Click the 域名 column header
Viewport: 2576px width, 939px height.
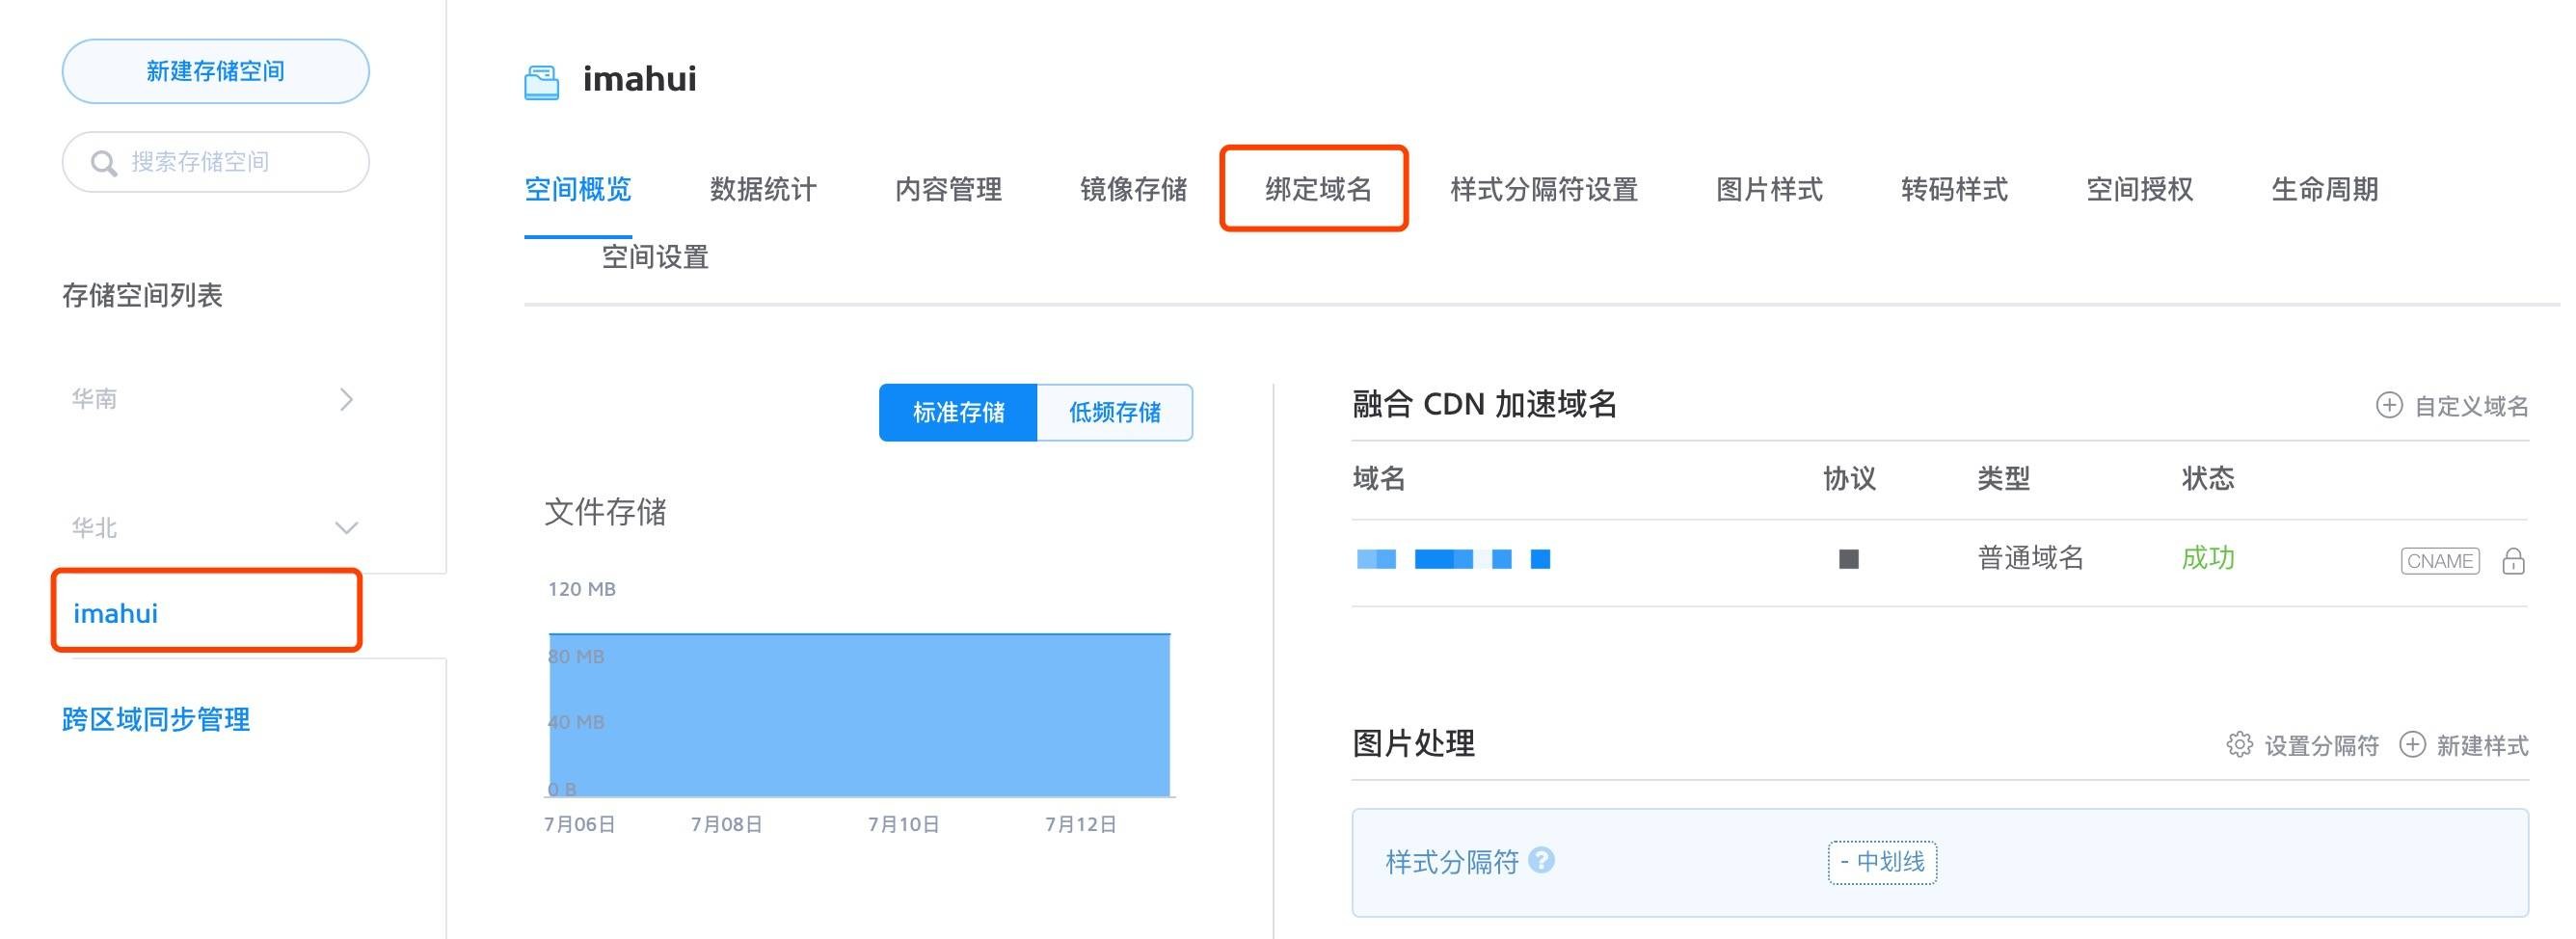tap(1379, 479)
